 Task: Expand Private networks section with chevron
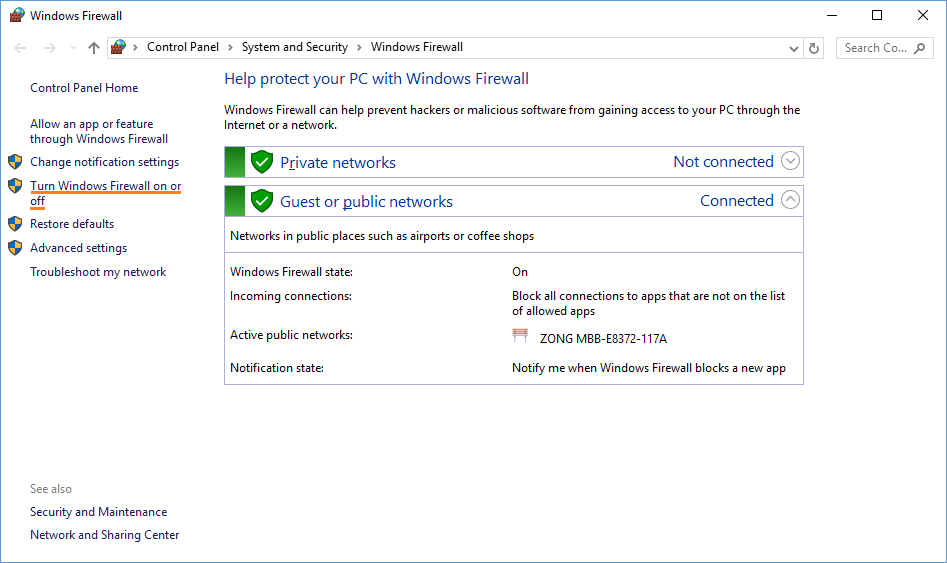click(x=790, y=161)
